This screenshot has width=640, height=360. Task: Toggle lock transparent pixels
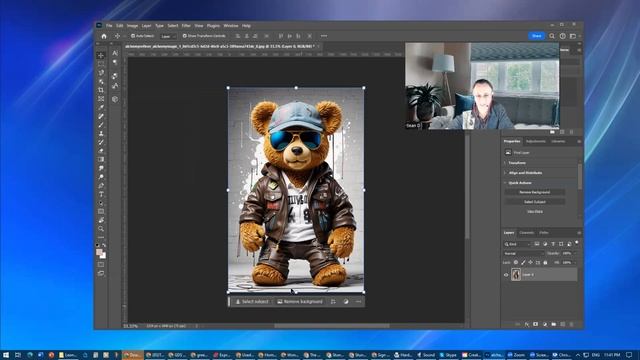(x=516, y=262)
